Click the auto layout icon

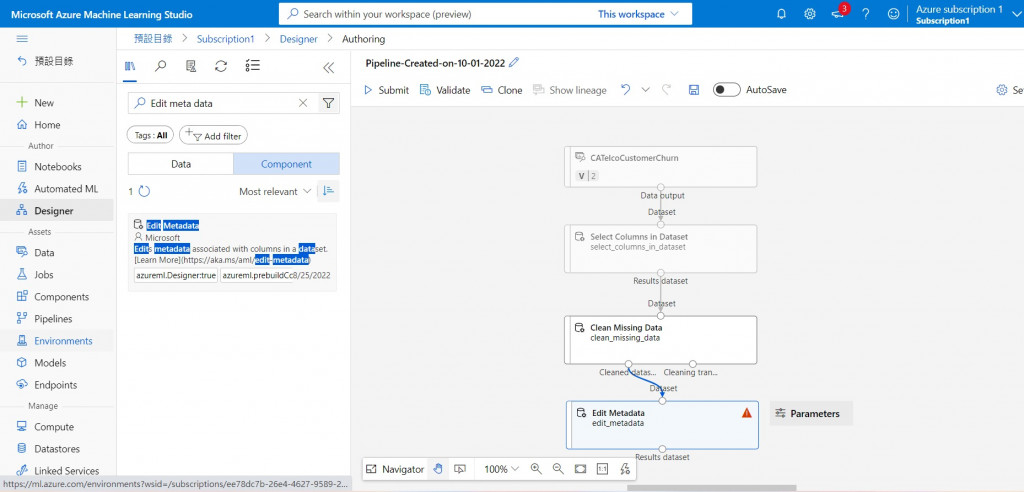[x=624, y=468]
